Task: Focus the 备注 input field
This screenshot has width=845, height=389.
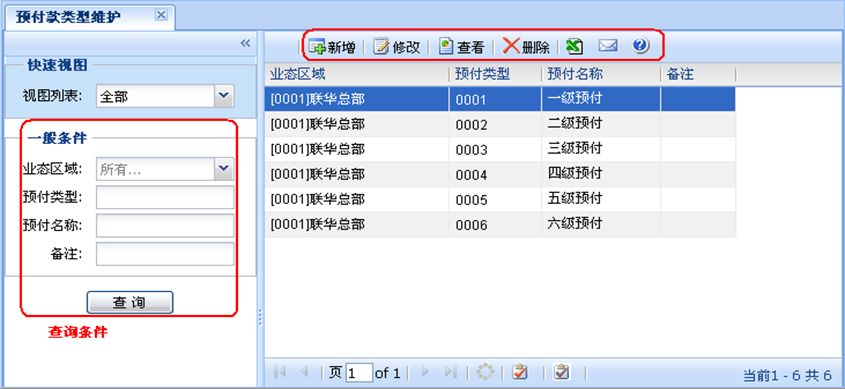Action: (165, 254)
